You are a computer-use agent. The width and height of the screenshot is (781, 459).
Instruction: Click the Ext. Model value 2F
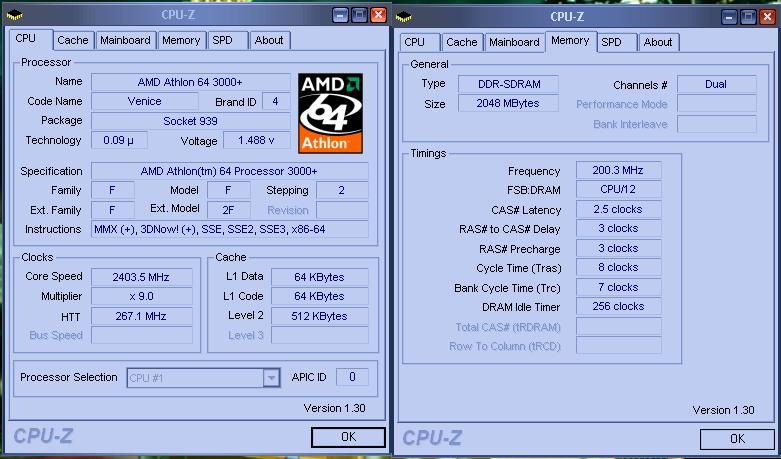[x=229, y=210]
